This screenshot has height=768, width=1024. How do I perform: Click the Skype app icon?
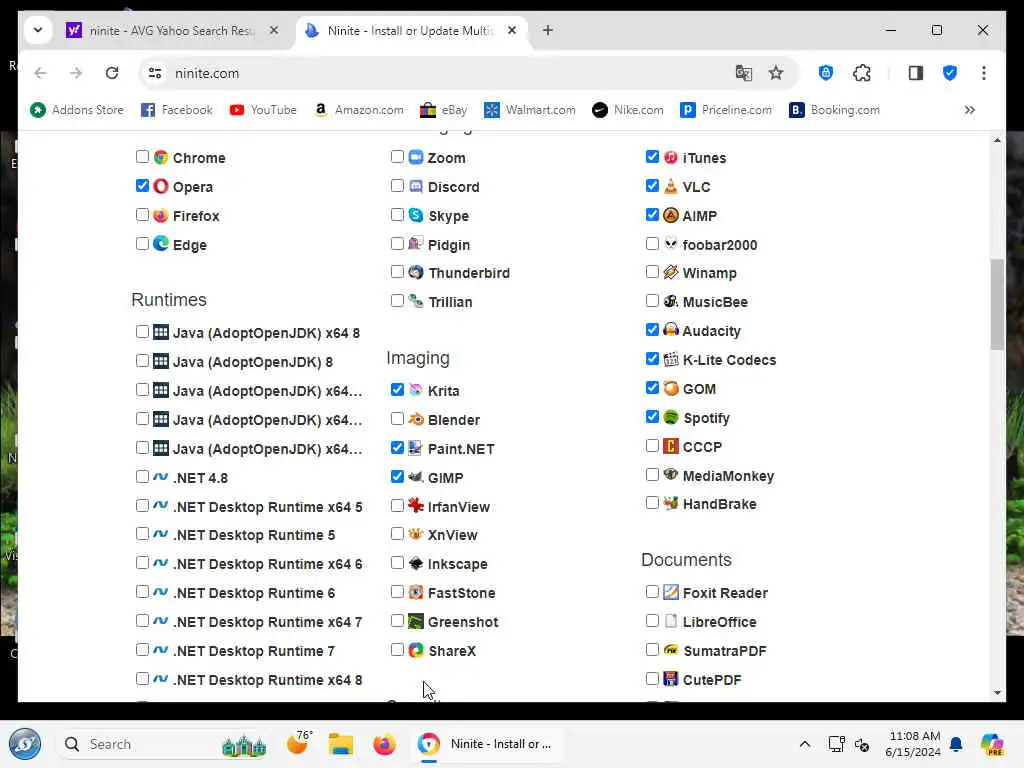pos(416,216)
